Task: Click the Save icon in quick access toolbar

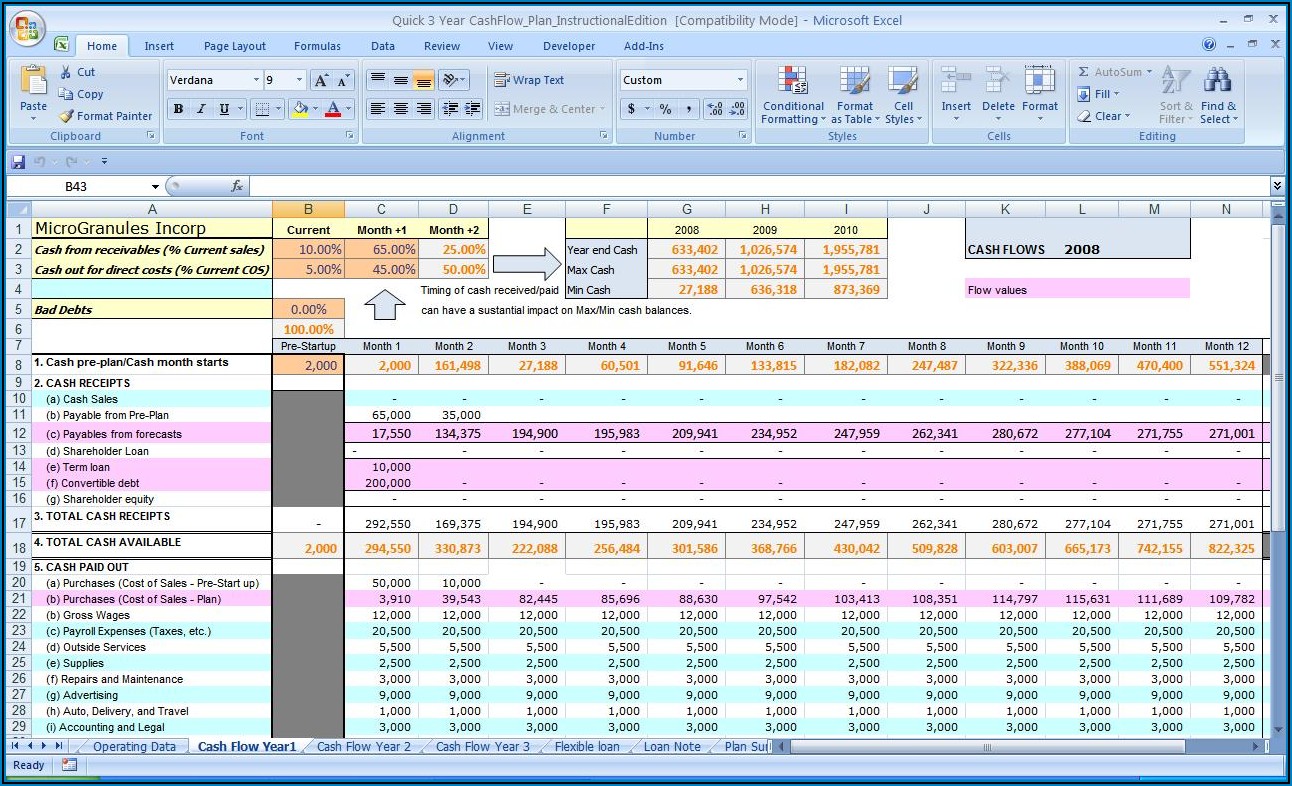Action: [18, 161]
